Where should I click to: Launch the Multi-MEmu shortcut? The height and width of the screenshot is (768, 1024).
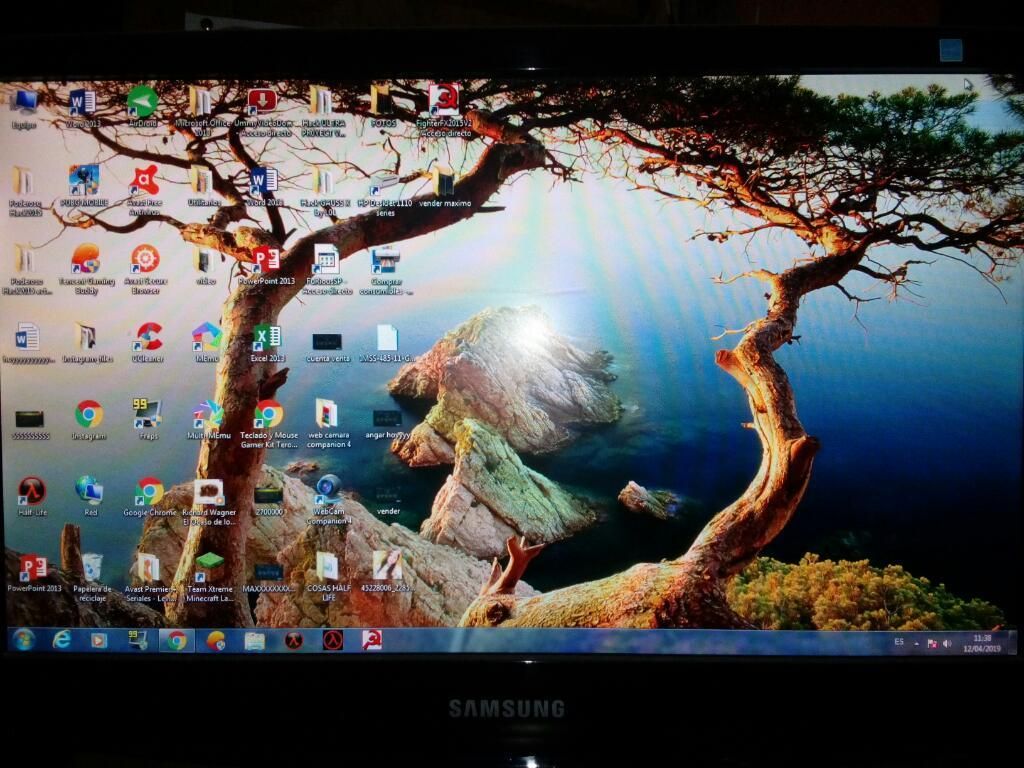208,420
